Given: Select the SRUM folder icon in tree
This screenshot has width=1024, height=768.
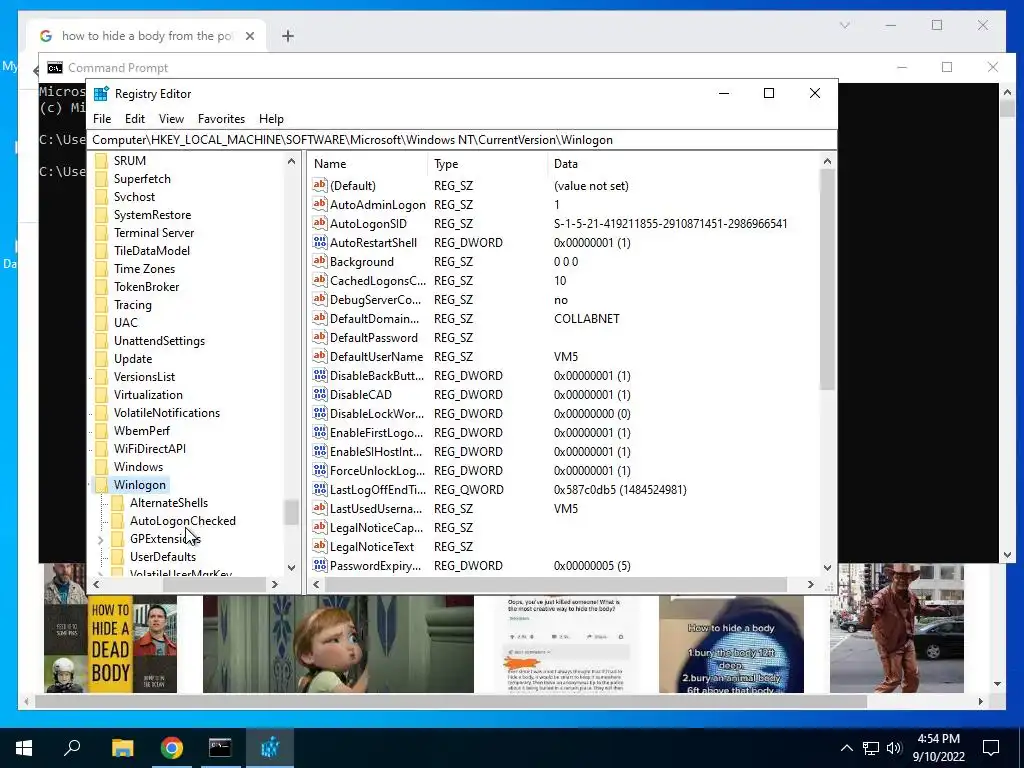Looking at the screenshot, I should (101, 161).
